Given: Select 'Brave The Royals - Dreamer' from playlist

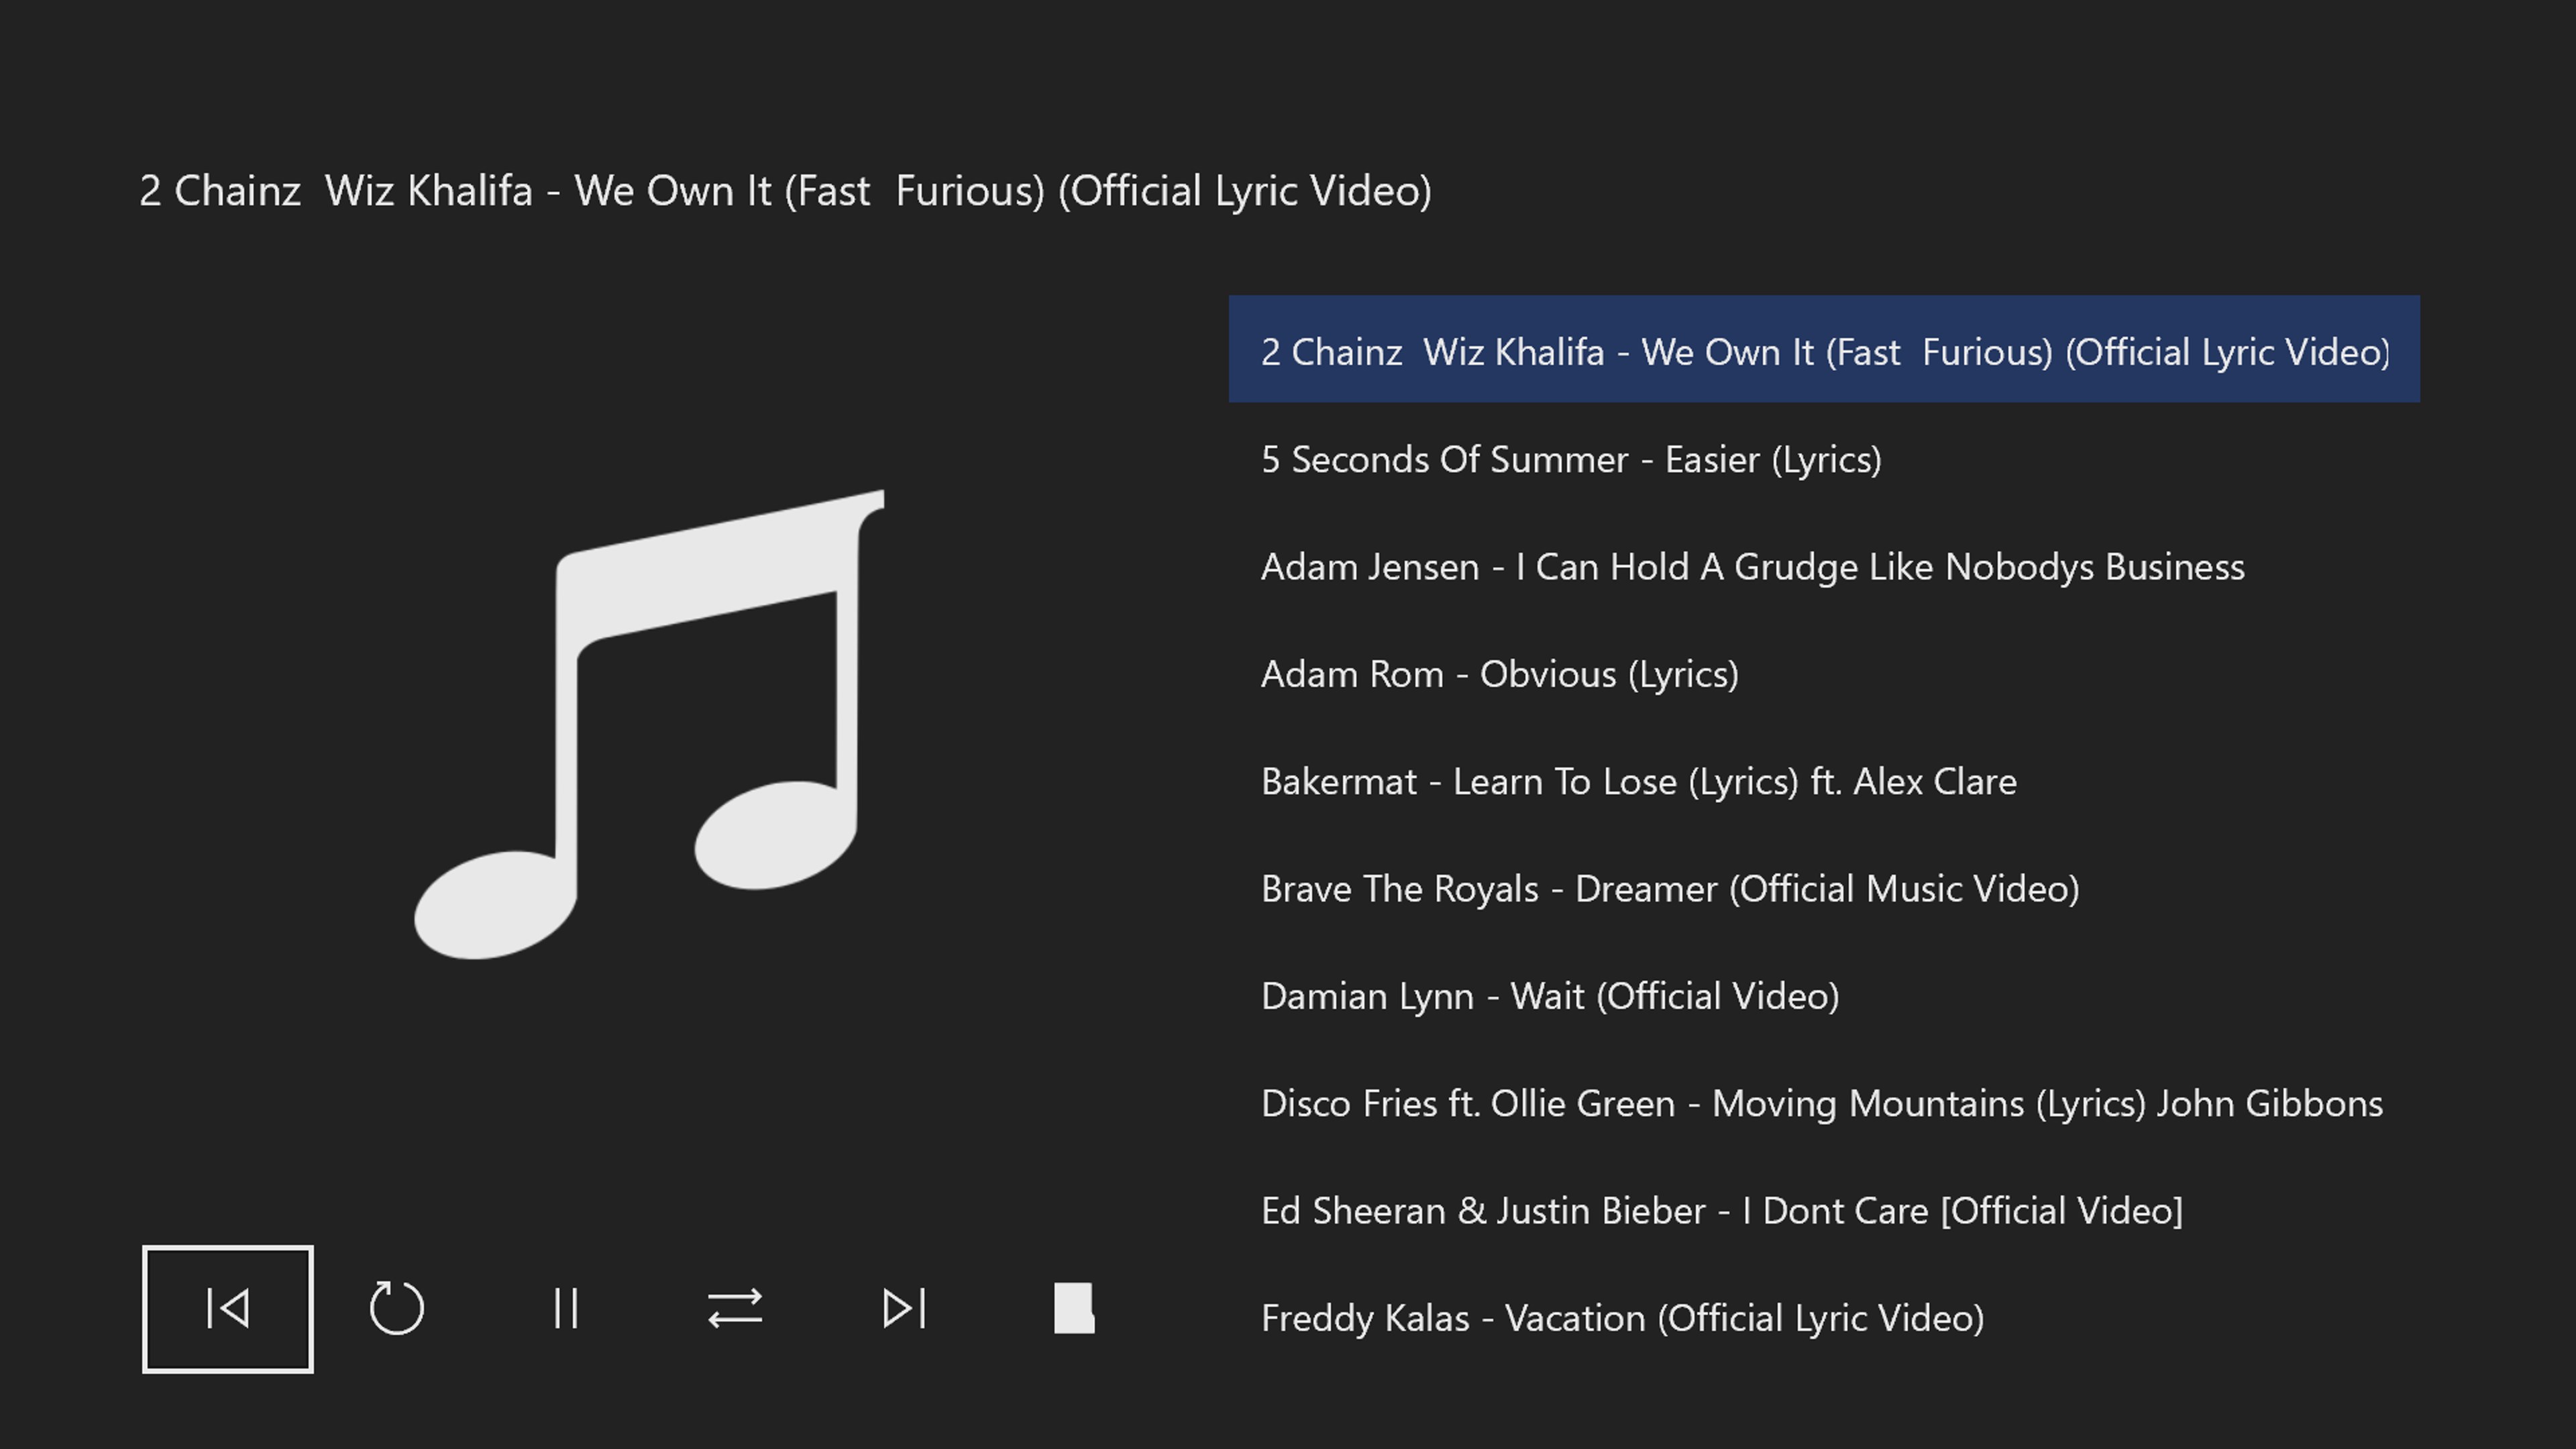Looking at the screenshot, I should pyautogui.click(x=1670, y=888).
